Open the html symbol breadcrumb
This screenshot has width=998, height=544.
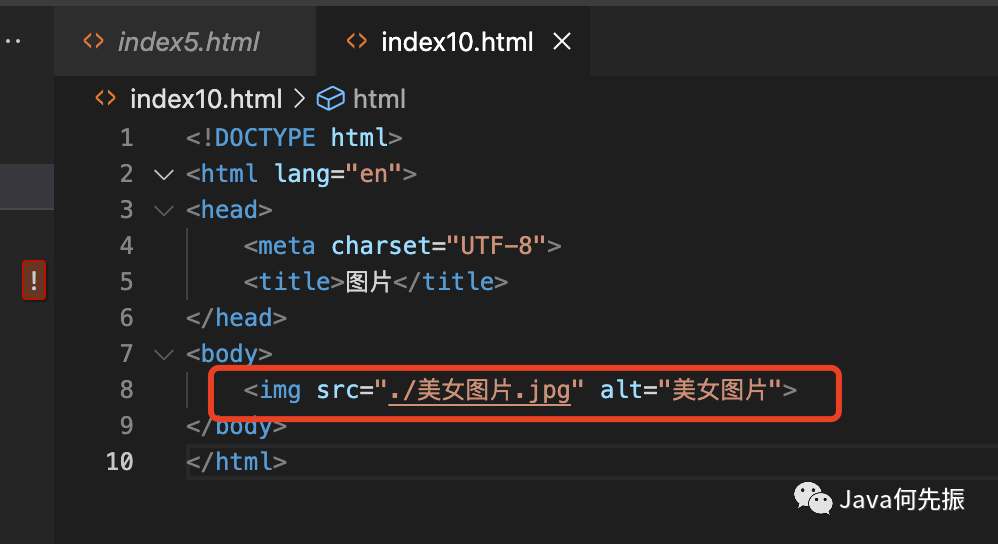pos(379,99)
